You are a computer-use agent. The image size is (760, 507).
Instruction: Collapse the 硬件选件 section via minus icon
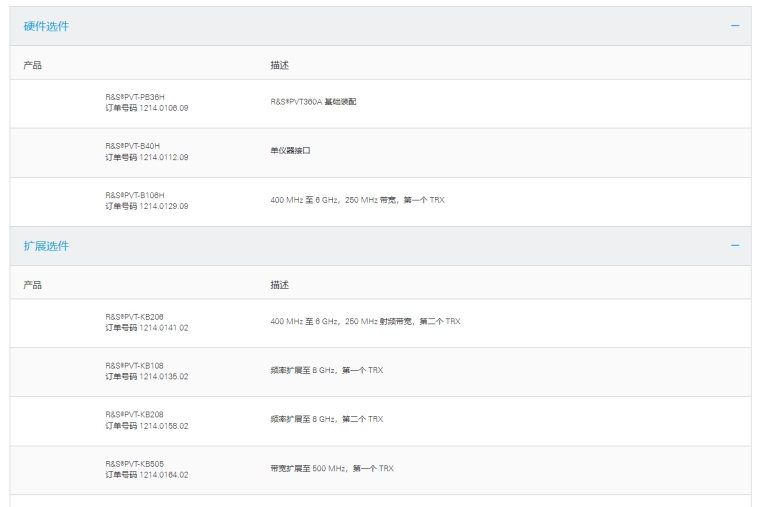tap(735, 26)
